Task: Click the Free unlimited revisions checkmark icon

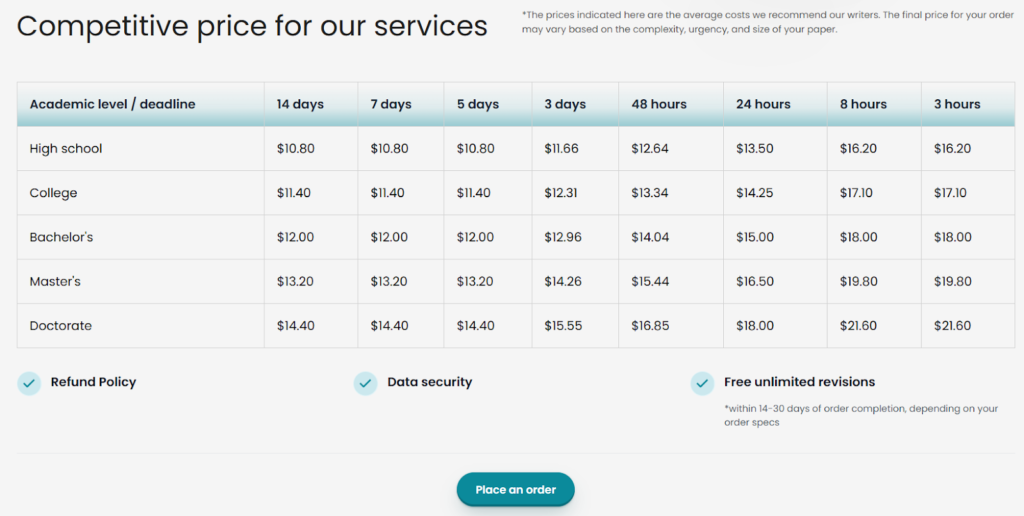Action: [x=702, y=383]
